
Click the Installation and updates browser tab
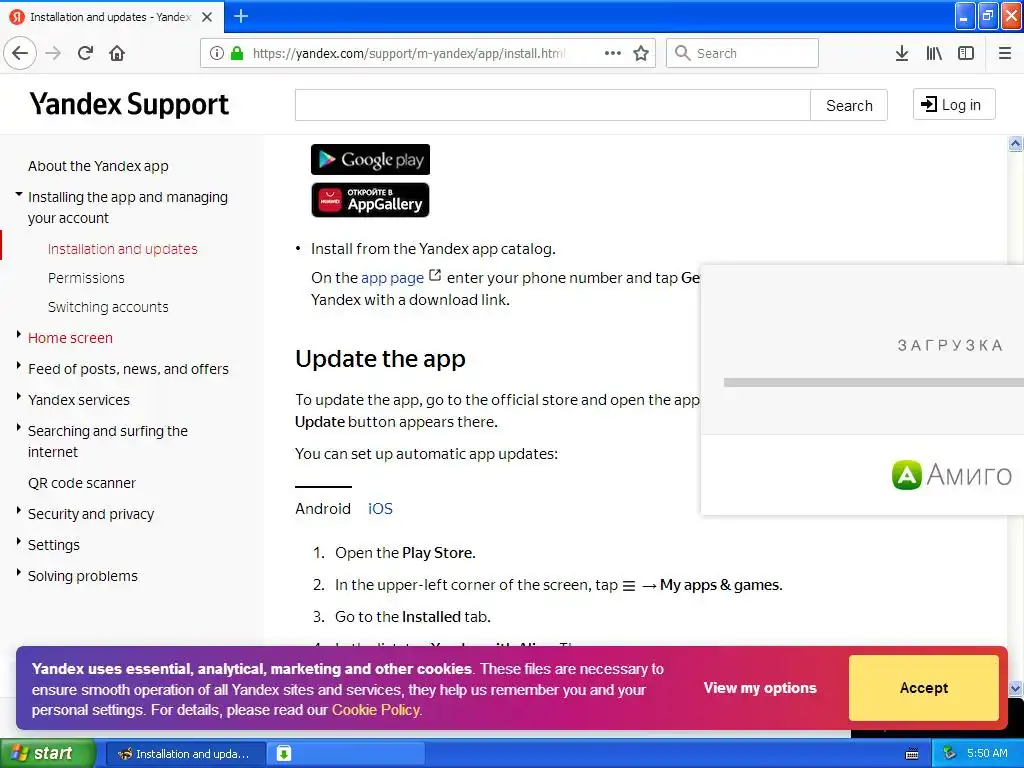coord(111,17)
